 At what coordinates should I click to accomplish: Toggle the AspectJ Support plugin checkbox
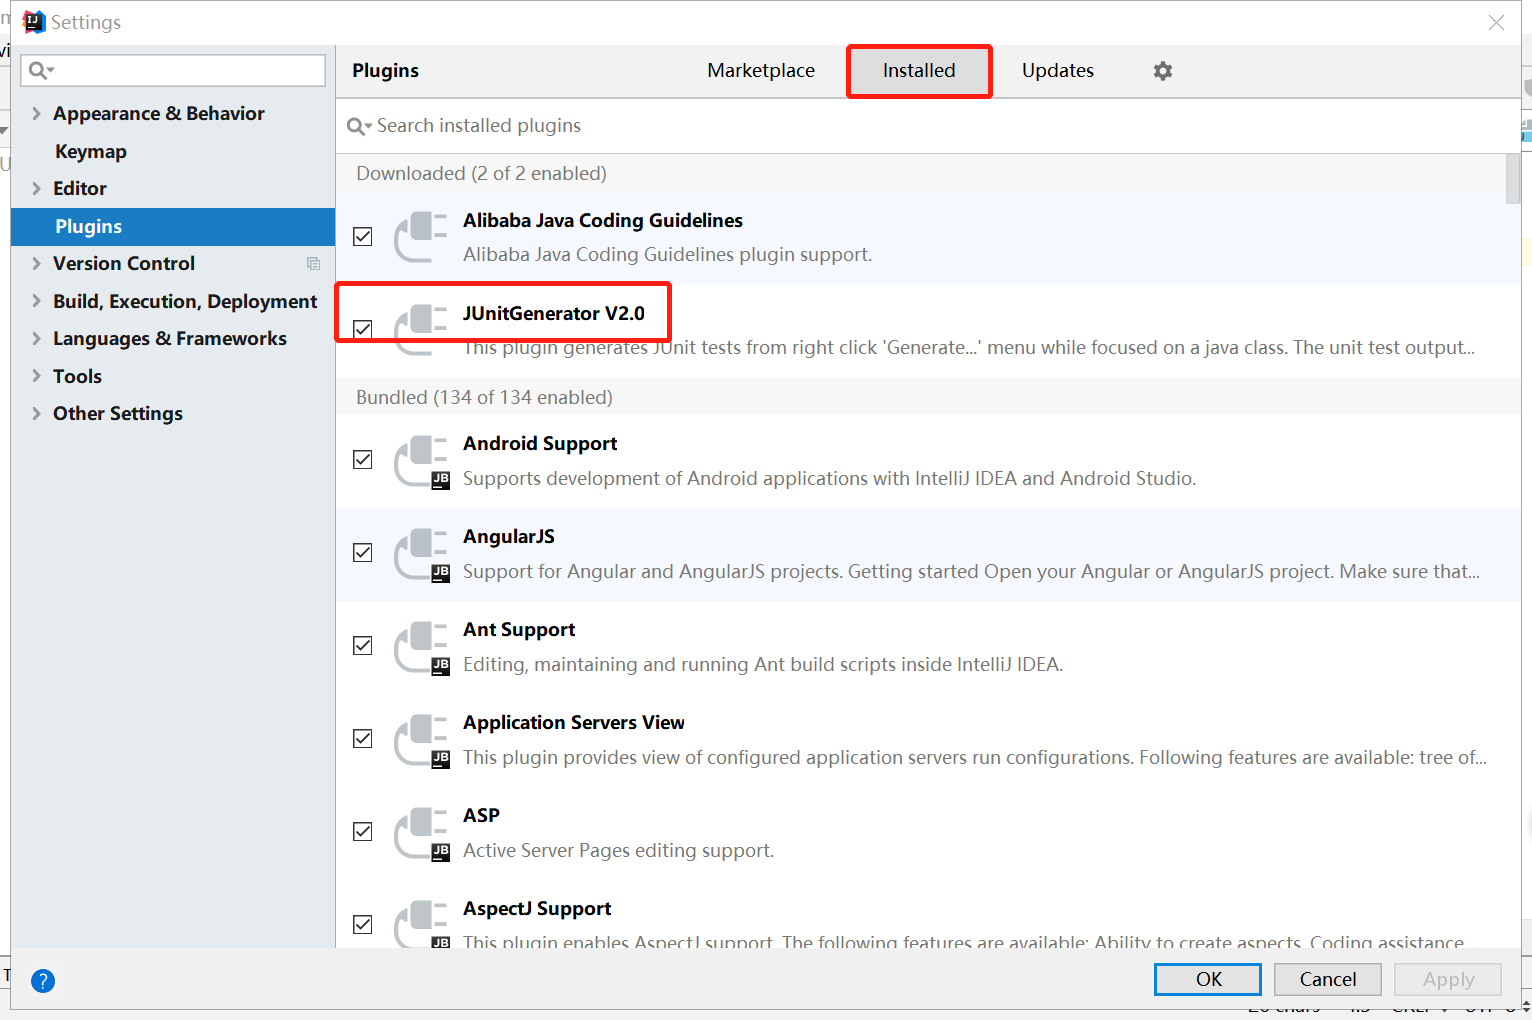(363, 925)
